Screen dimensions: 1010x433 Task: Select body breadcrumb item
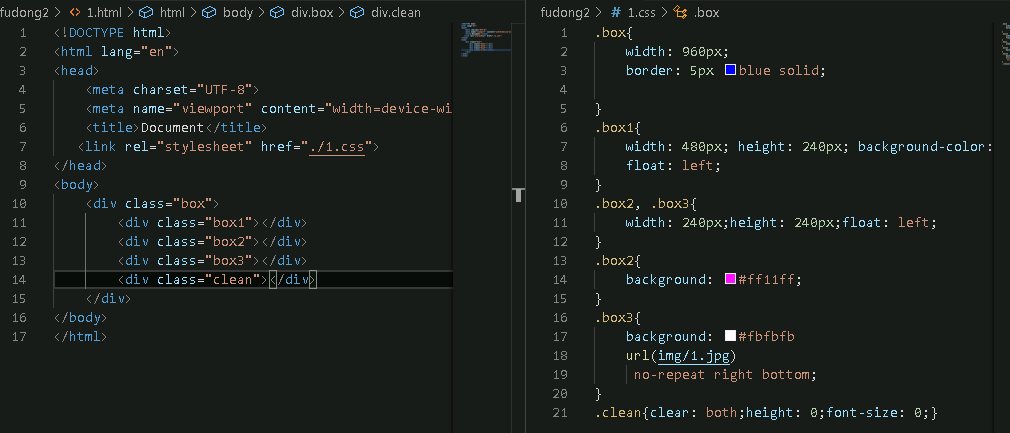238,12
